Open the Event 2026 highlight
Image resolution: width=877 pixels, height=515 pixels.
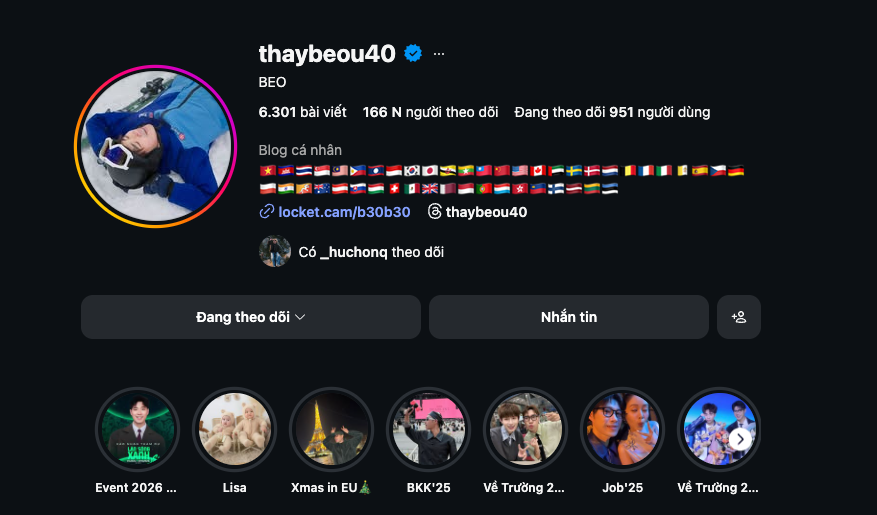[136, 429]
